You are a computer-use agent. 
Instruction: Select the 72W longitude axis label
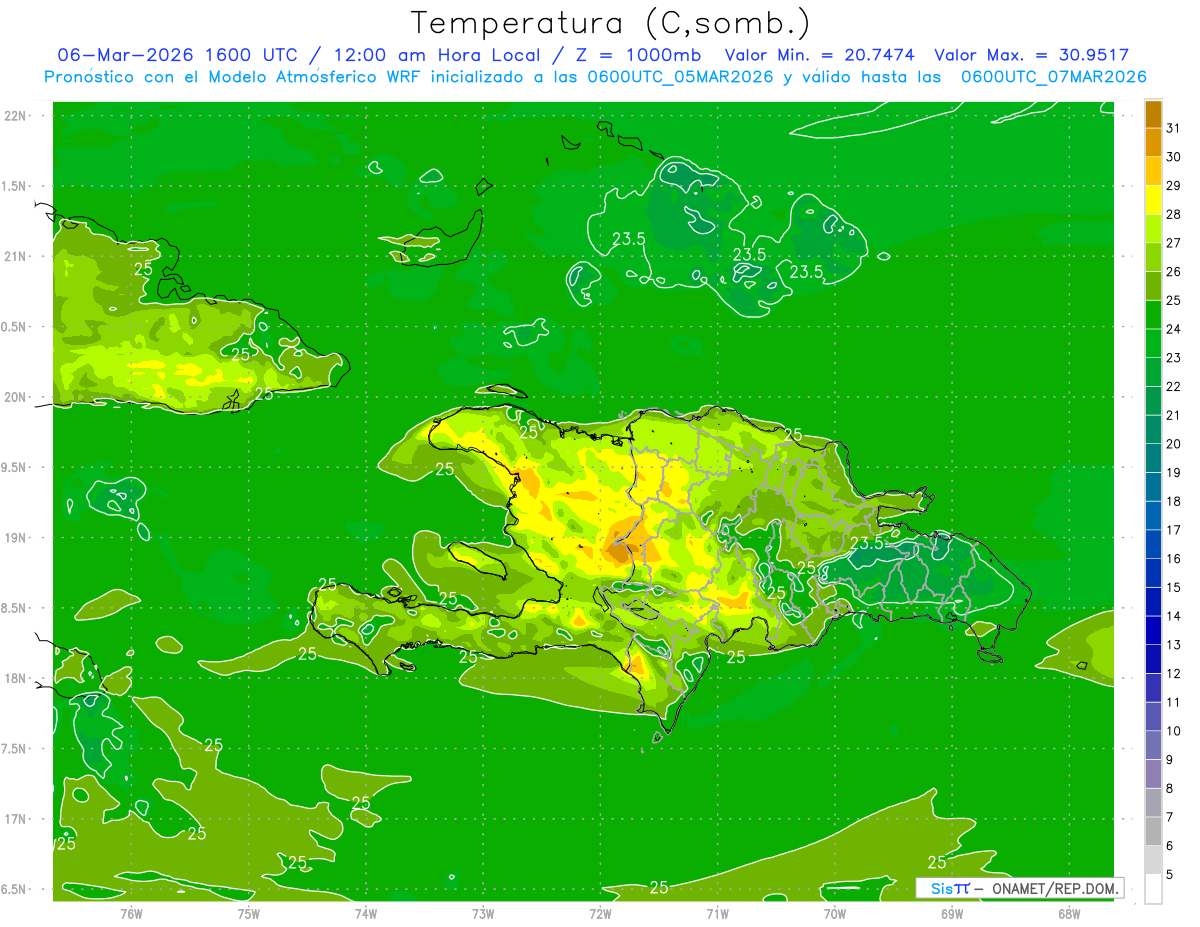point(600,914)
